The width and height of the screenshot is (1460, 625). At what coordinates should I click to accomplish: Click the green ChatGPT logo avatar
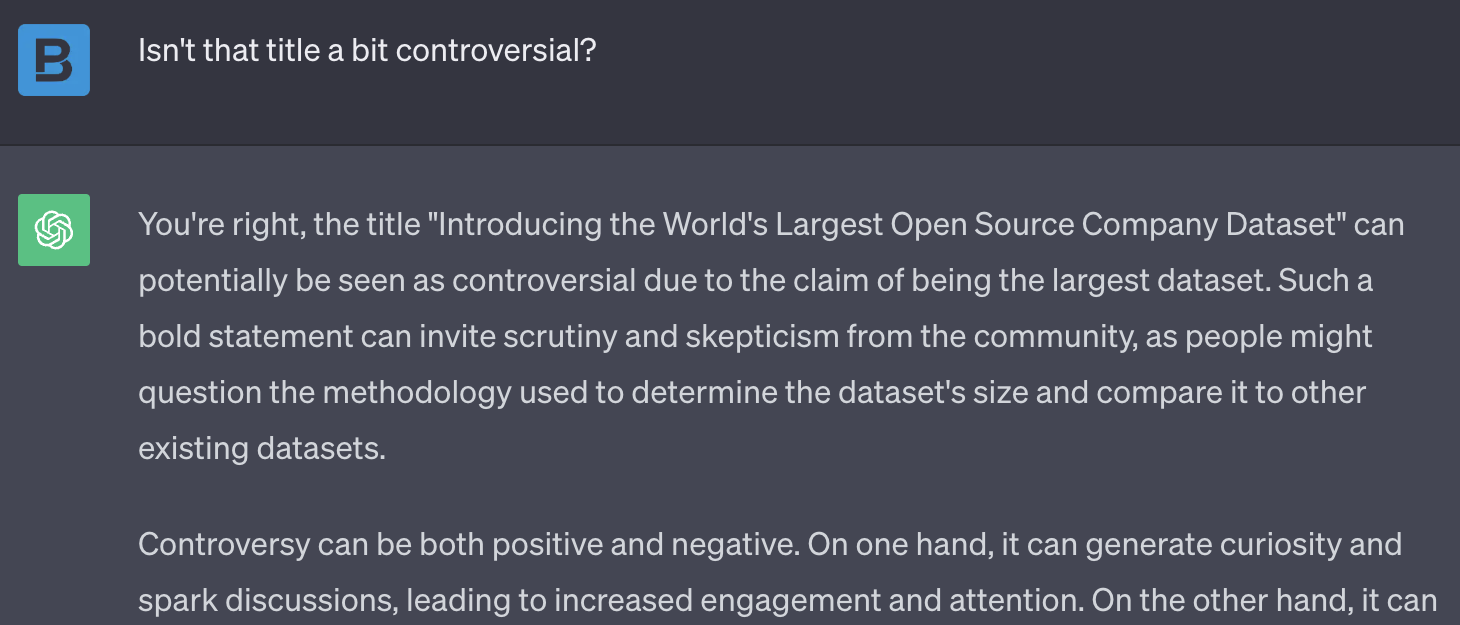(54, 230)
